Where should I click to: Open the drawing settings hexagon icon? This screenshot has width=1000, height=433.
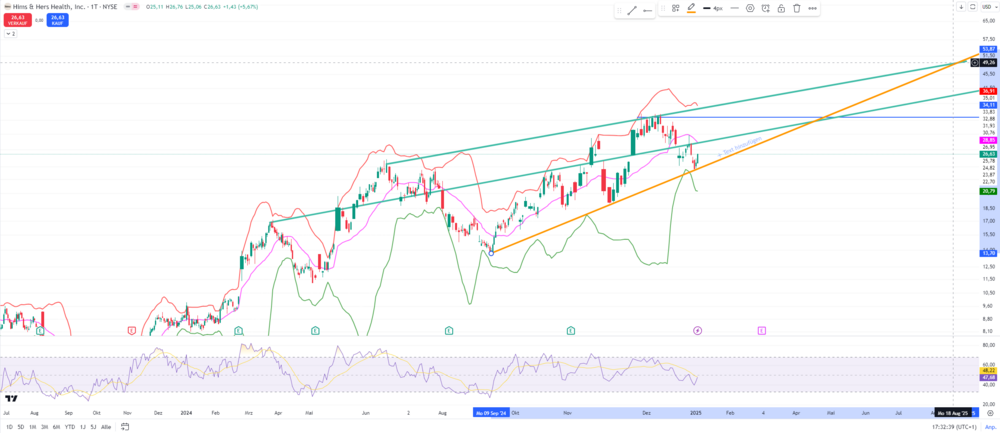coord(750,8)
